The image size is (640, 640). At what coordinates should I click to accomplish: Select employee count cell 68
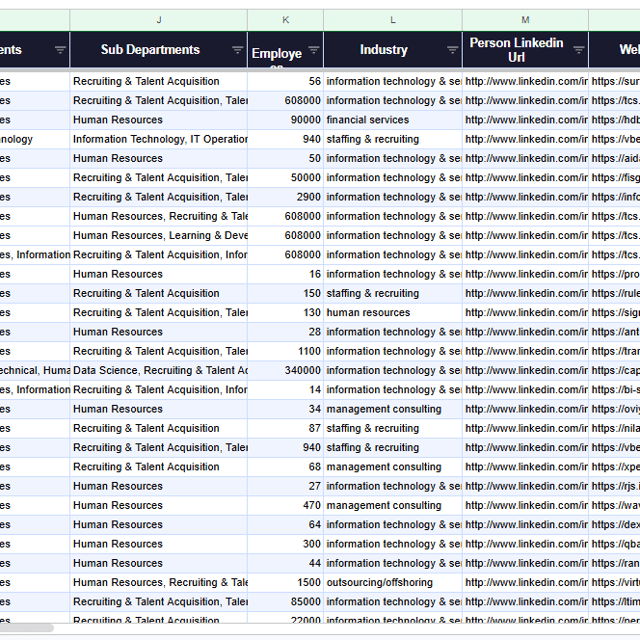coord(285,467)
